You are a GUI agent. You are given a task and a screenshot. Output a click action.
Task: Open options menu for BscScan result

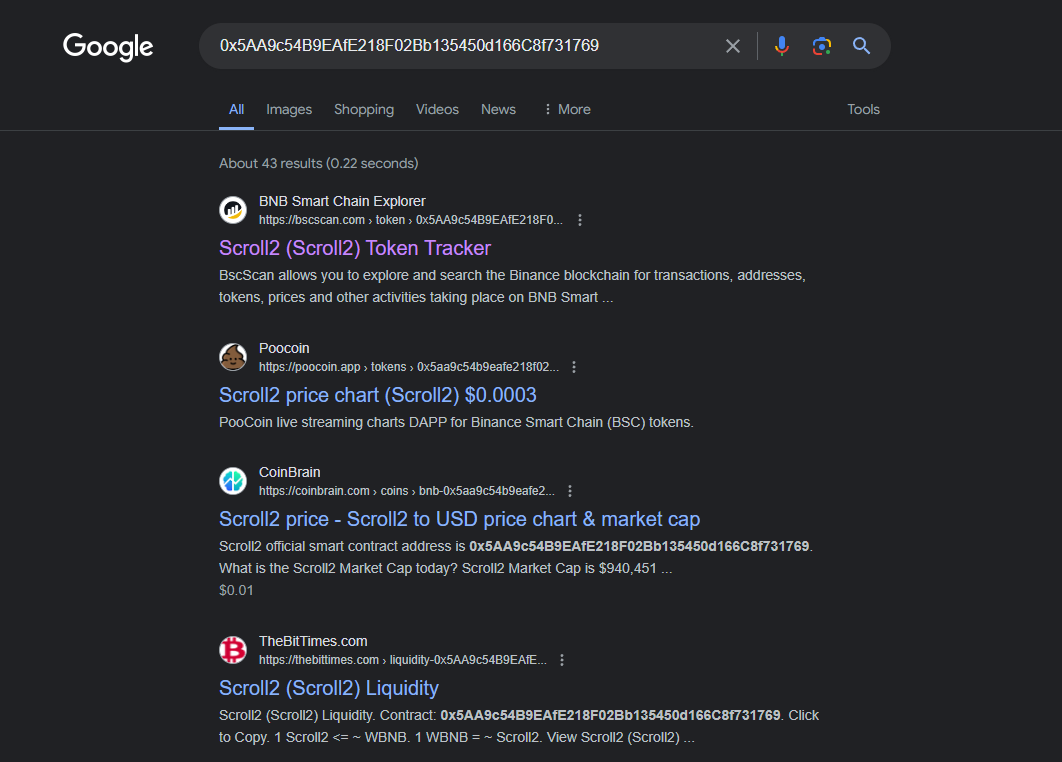(x=580, y=220)
